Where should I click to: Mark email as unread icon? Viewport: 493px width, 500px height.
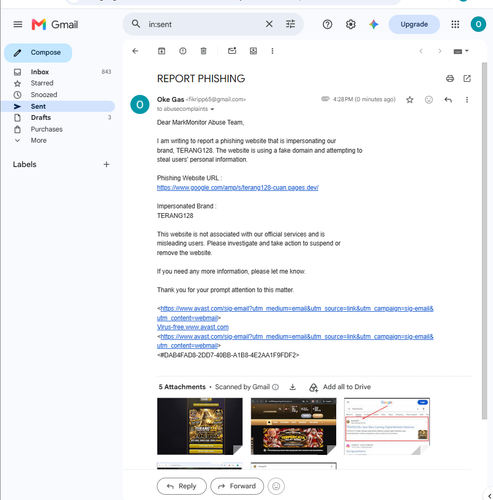click(232, 51)
